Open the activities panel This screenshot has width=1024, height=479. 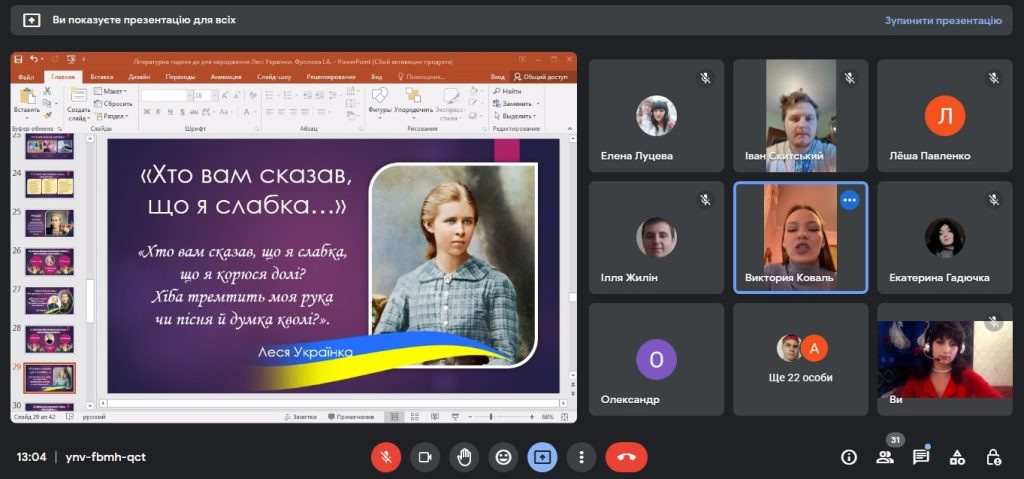pyautogui.click(x=957, y=457)
